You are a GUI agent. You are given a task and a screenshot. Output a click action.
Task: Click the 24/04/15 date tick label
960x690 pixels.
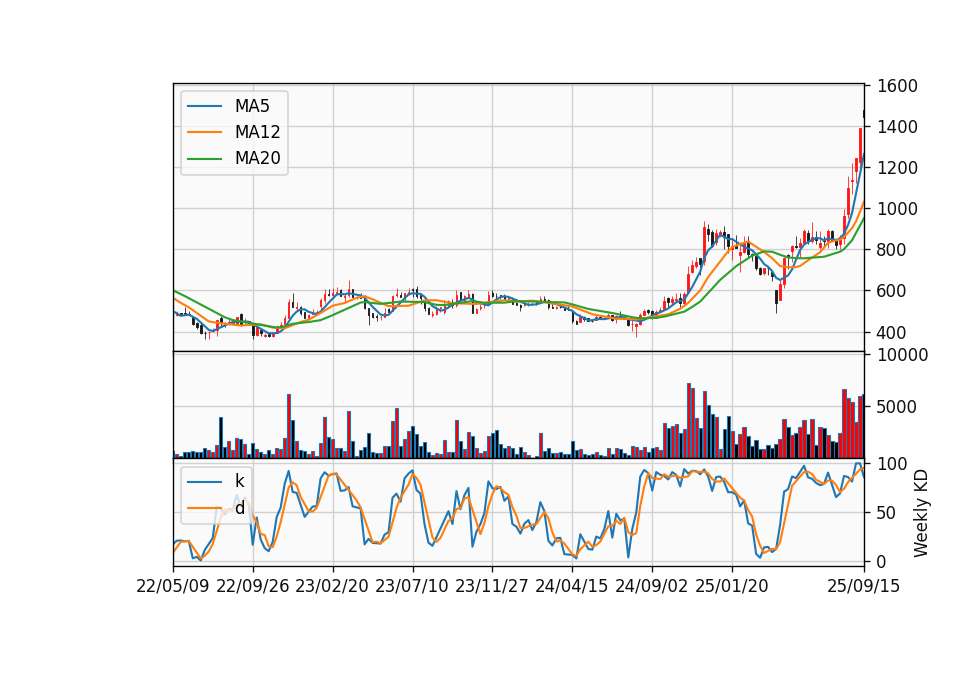(x=572, y=586)
